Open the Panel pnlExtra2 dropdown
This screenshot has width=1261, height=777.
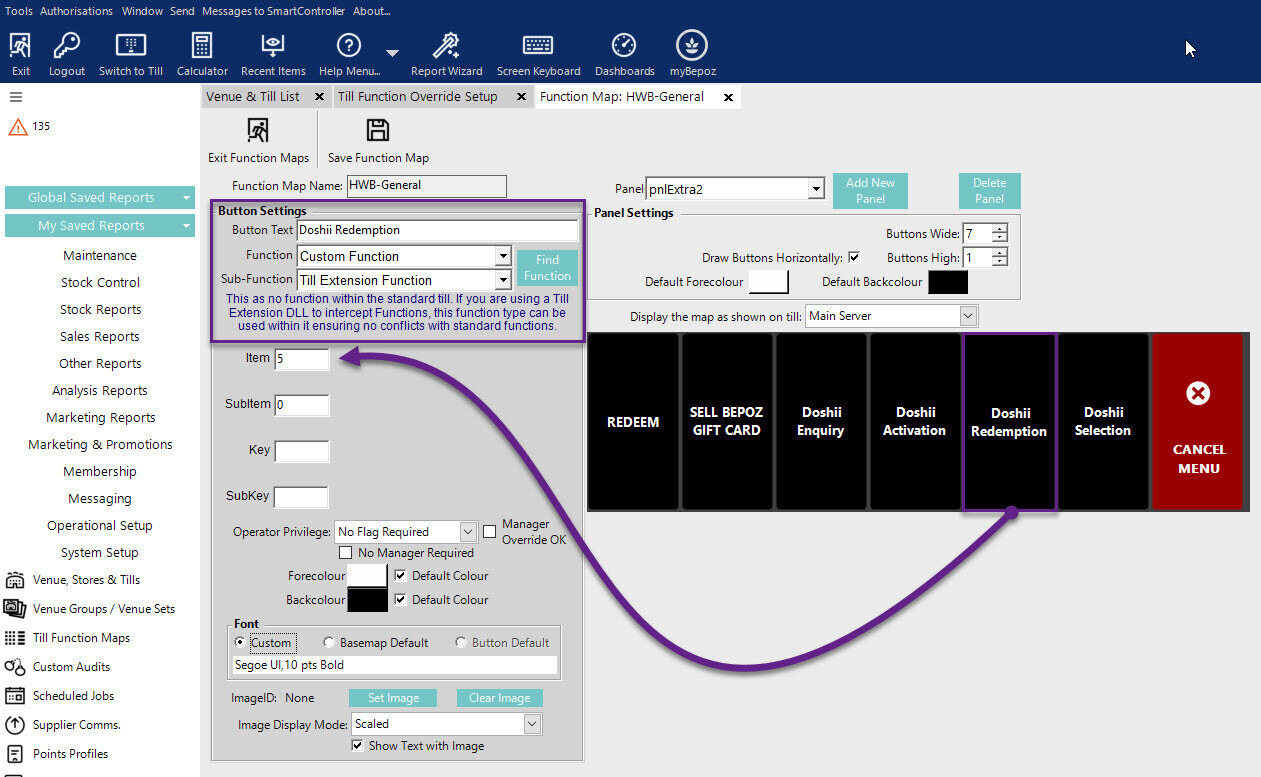pos(815,188)
